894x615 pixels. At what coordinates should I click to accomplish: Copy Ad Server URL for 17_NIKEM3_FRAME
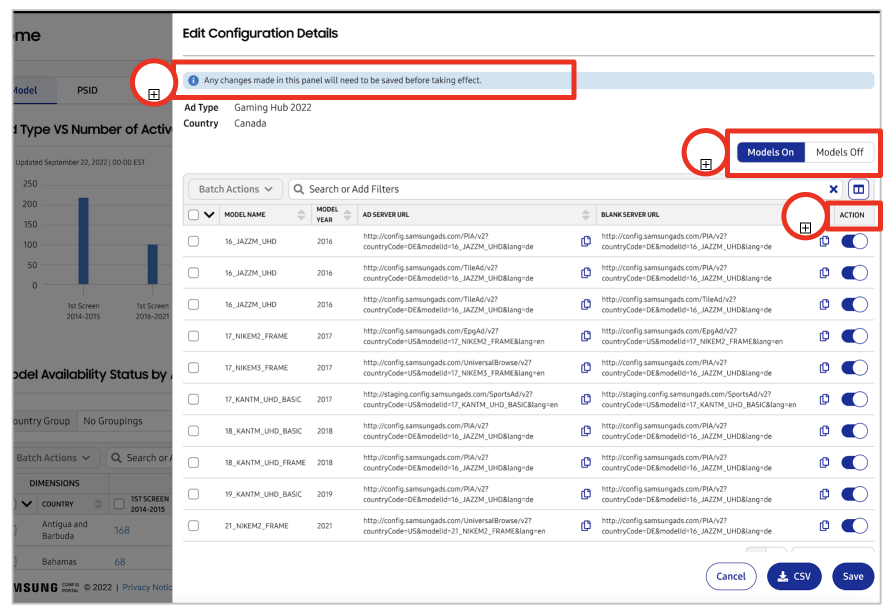pyautogui.click(x=586, y=368)
